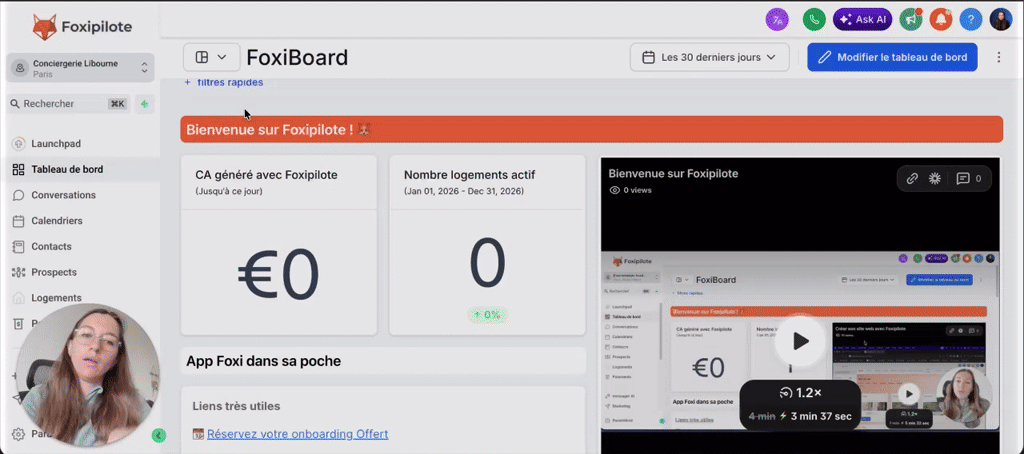Open the blue help question-mark icon
The image size is (1024, 454).
971,20
